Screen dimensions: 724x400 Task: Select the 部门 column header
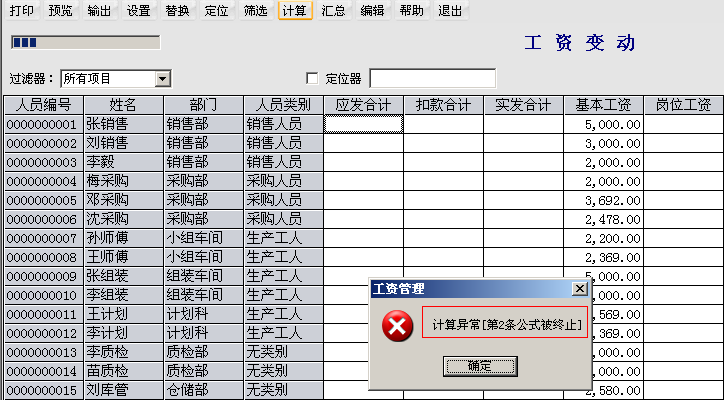point(204,105)
